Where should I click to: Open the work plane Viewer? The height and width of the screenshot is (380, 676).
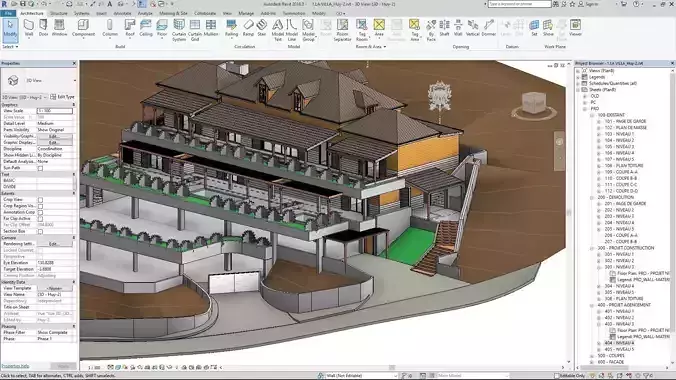coord(575,28)
